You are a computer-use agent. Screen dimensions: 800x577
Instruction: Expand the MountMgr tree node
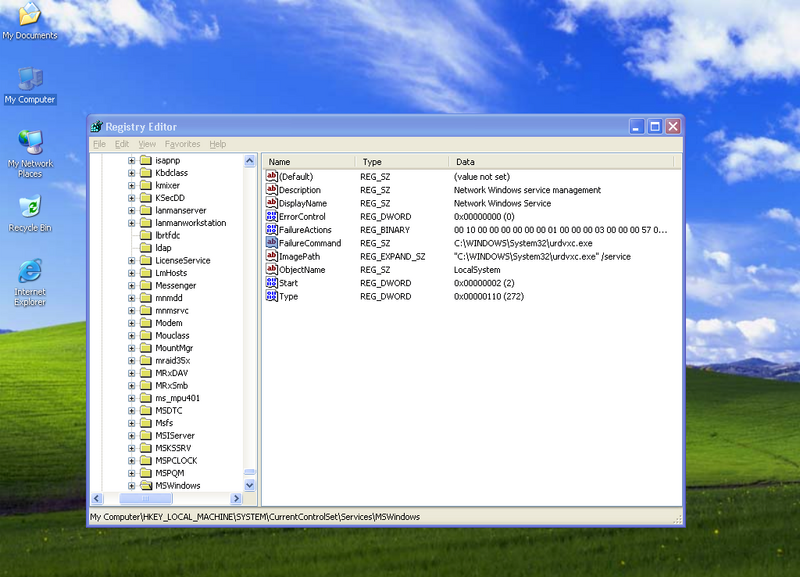[132, 348]
